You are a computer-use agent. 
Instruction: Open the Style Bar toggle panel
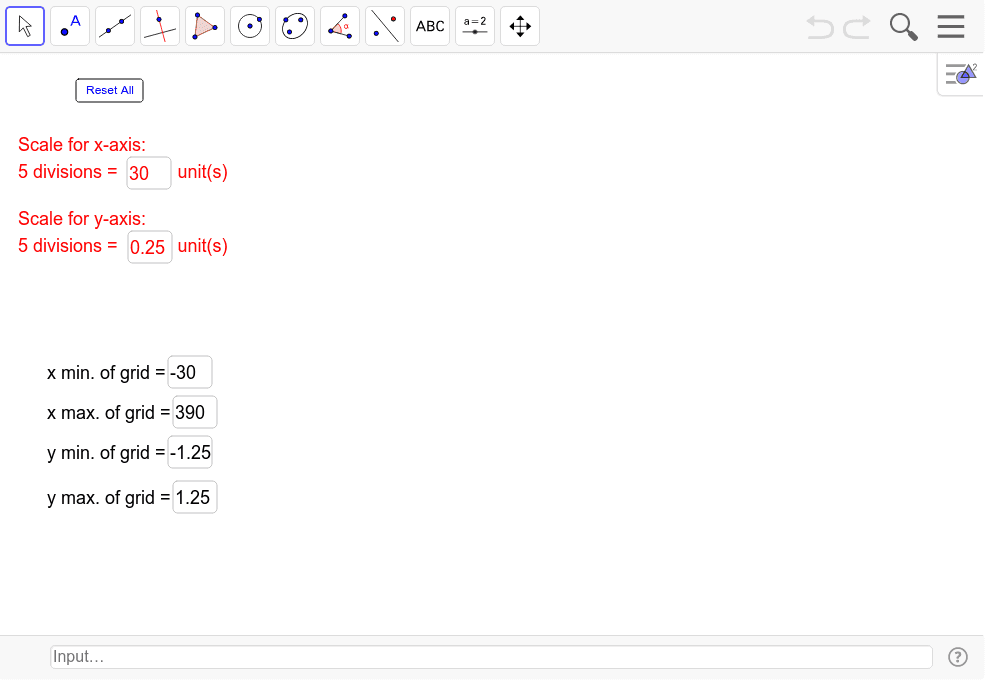click(961, 74)
